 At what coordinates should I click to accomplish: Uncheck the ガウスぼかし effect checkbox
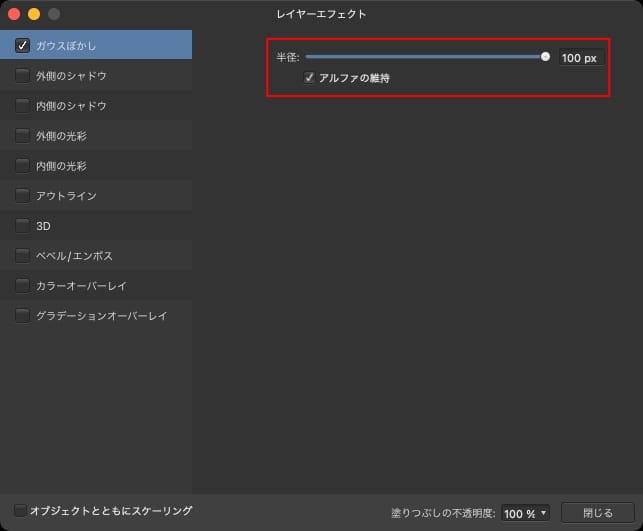click(x=22, y=45)
